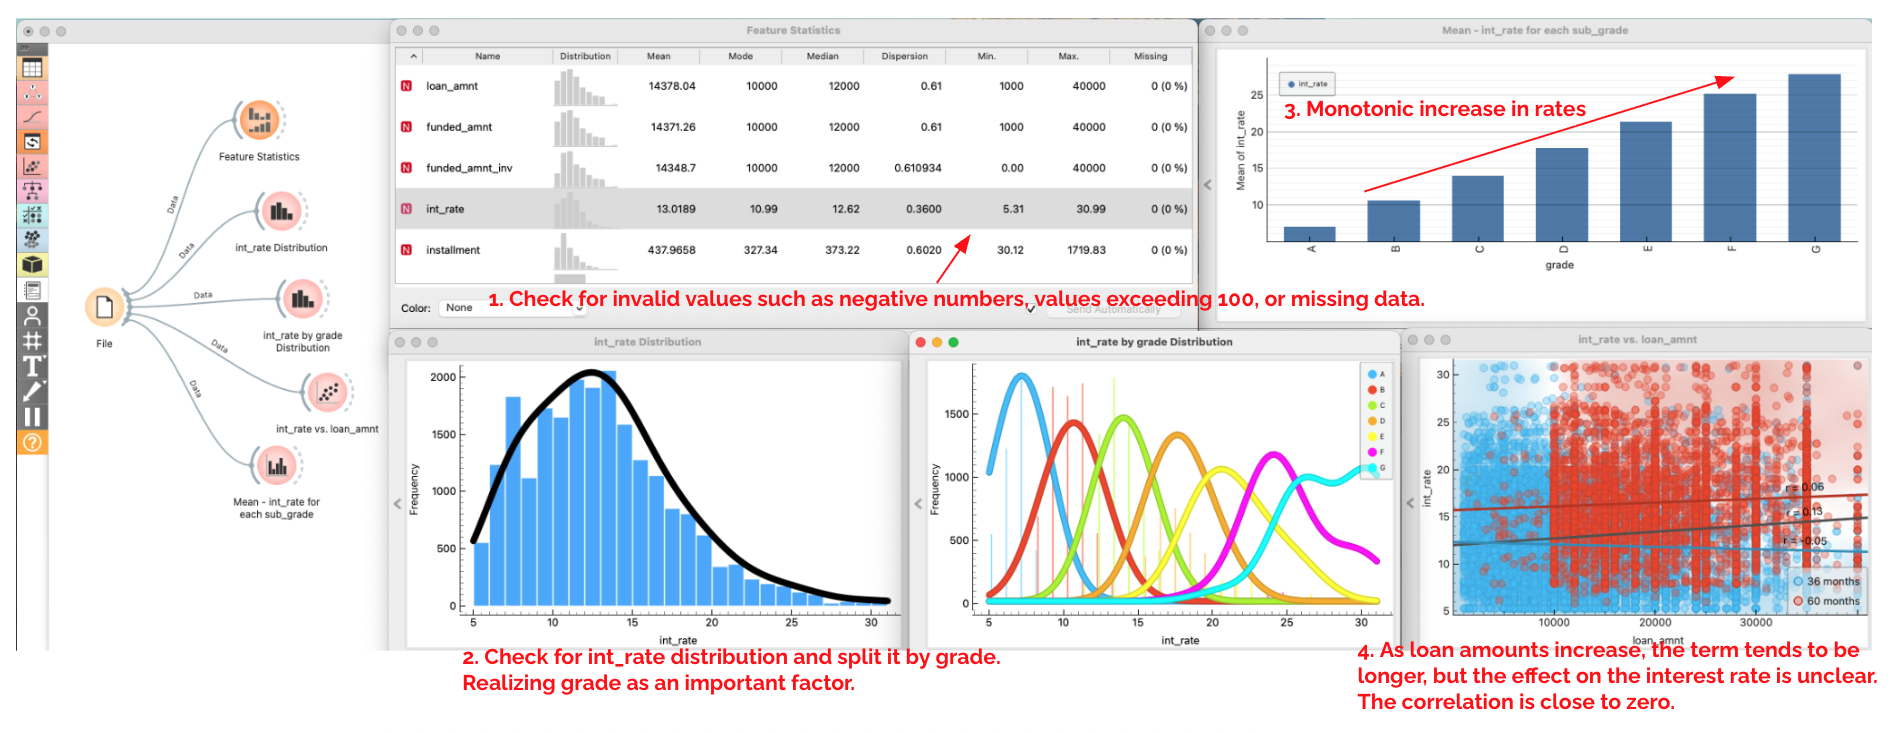The height and width of the screenshot is (733, 1892).
Task: Select the text annotation T tool
Action: coord(32,366)
